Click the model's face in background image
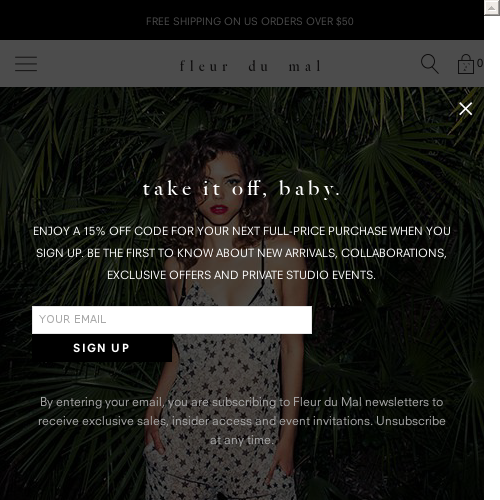This screenshot has height=500, width=500. pyautogui.click(x=223, y=197)
